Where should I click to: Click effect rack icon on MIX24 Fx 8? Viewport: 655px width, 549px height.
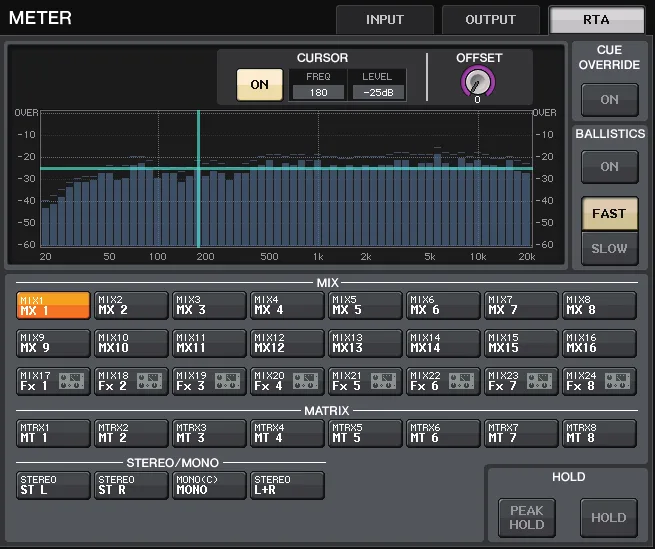(618, 381)
